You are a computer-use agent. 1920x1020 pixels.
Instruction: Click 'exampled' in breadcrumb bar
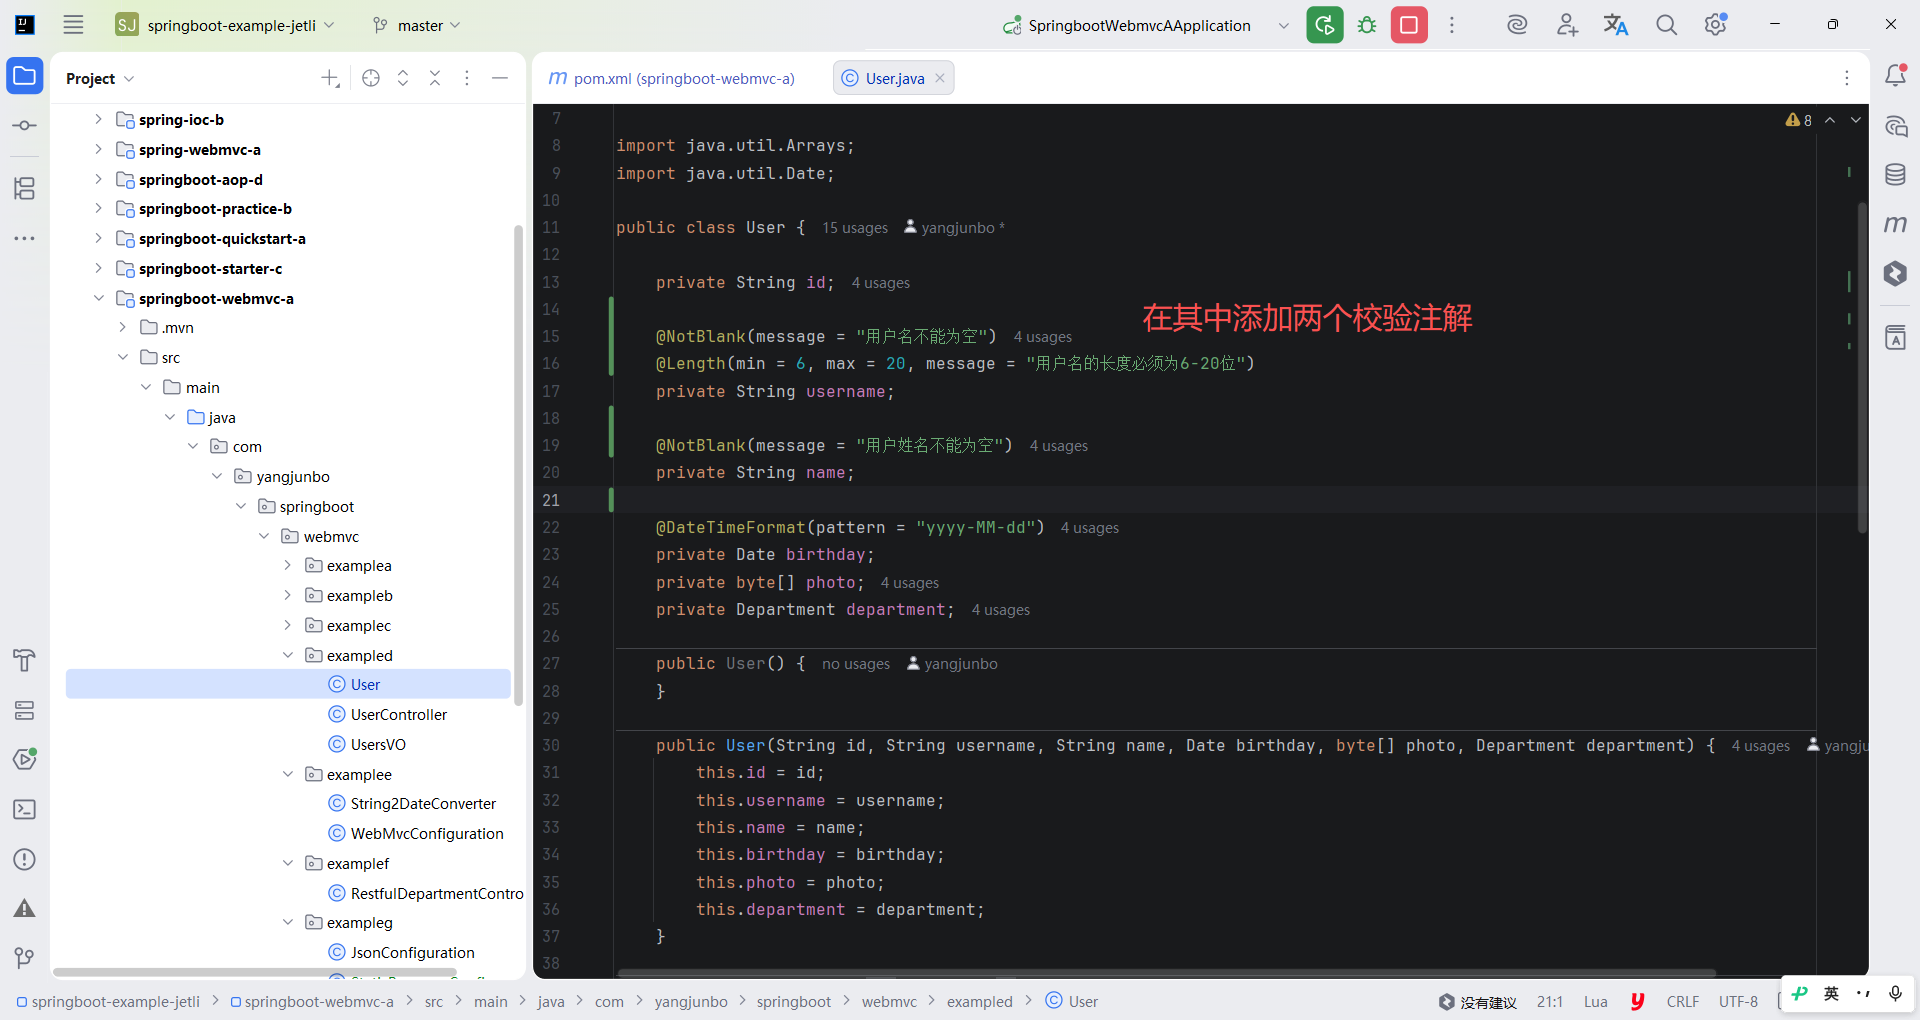click(979, 1001)
